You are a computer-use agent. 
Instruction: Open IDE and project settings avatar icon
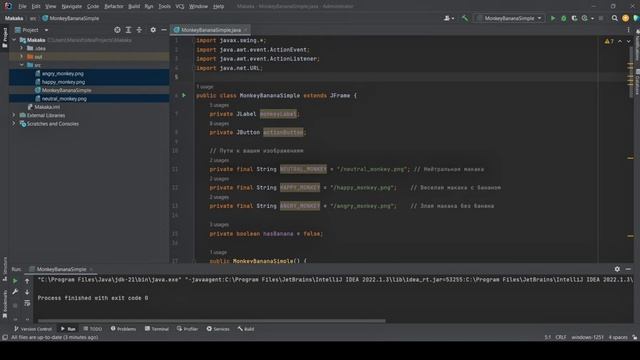625,18
